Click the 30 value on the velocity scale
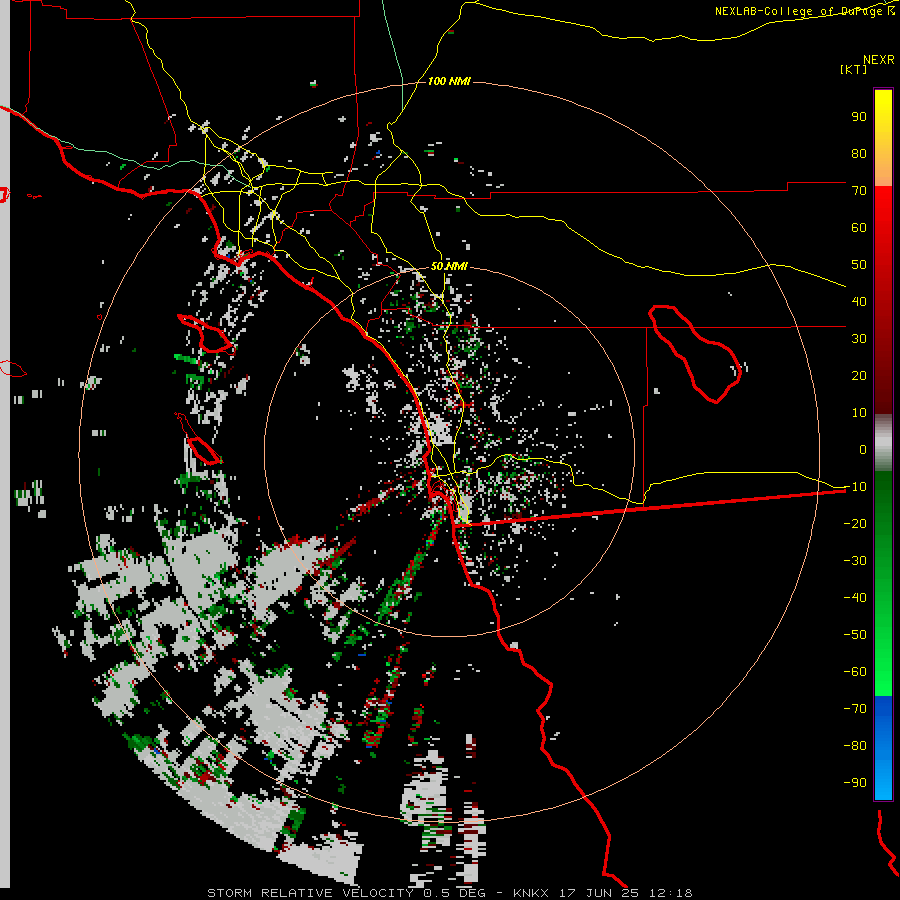Viewport: 900px width, 900px height. (859, 339)
